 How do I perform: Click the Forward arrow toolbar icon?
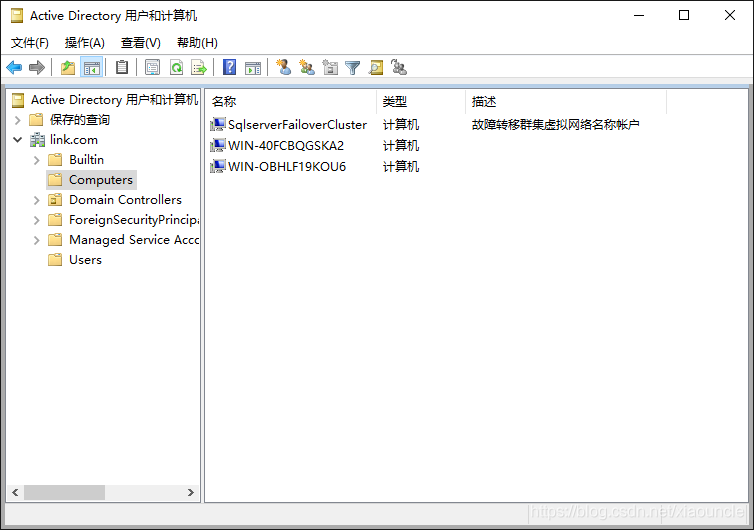click(37, 67)
